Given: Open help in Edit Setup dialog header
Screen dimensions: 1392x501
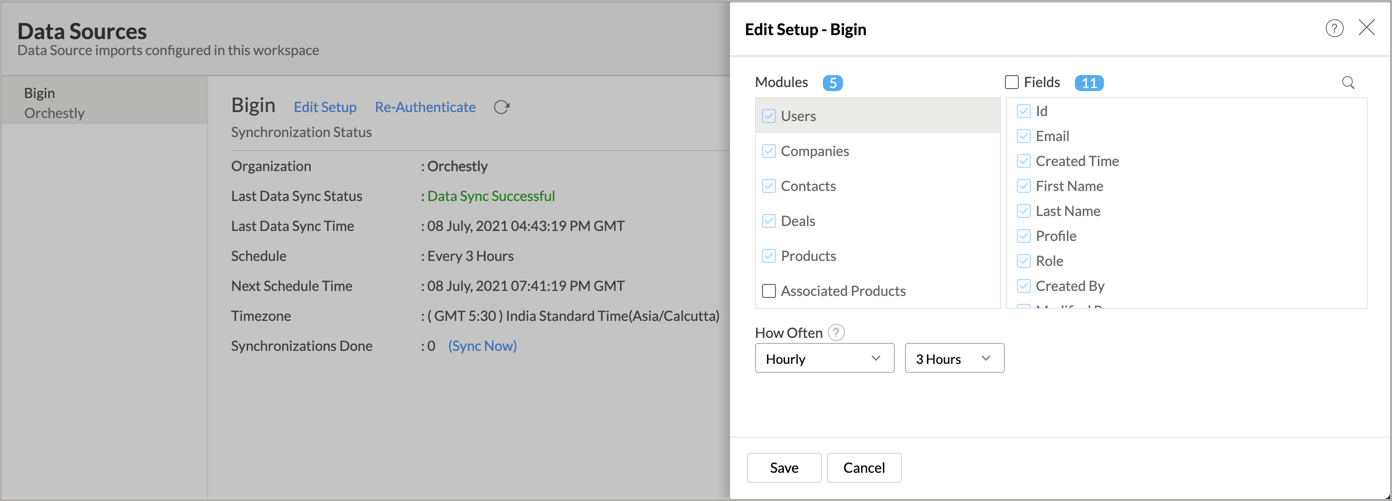Looking at the screenshot, I should pos(1334,28).
